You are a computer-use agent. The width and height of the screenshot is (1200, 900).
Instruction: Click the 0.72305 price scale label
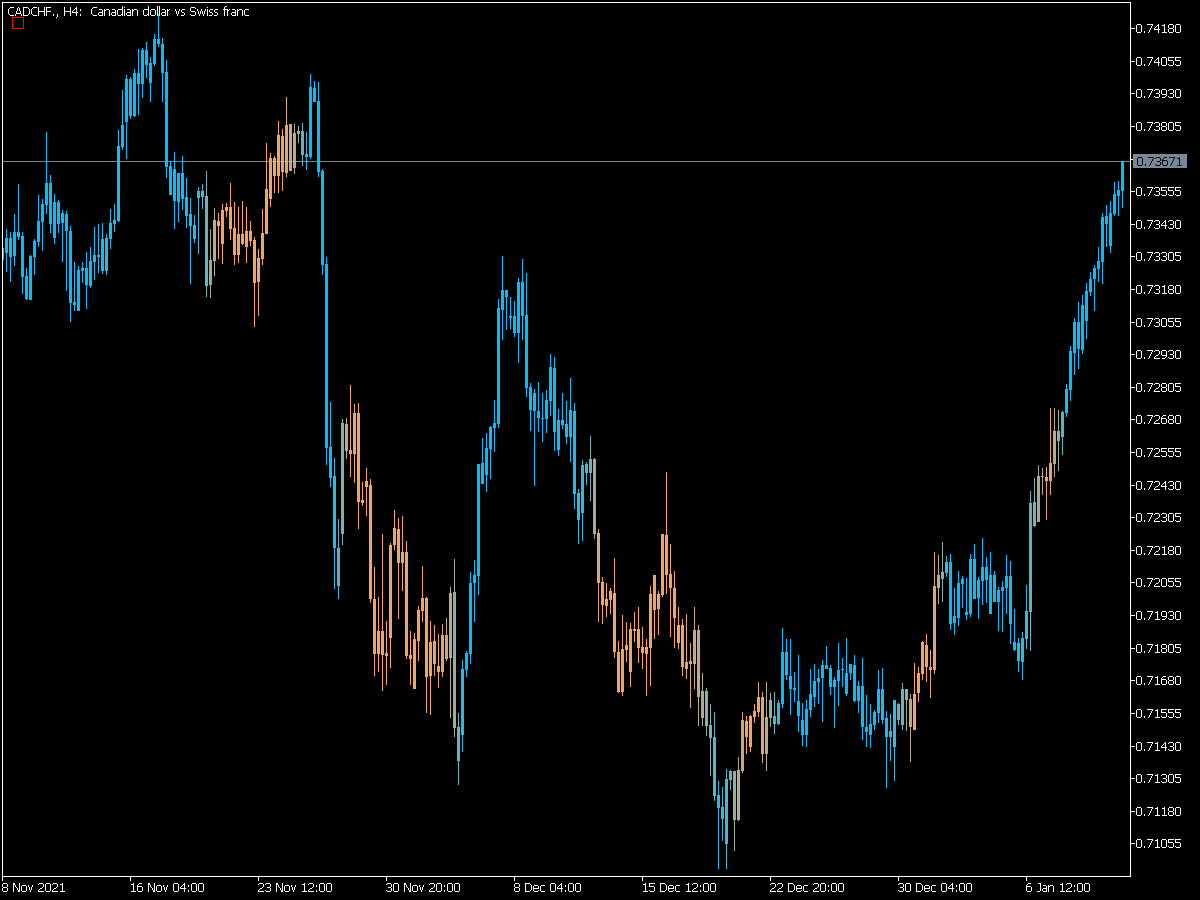1159,518
